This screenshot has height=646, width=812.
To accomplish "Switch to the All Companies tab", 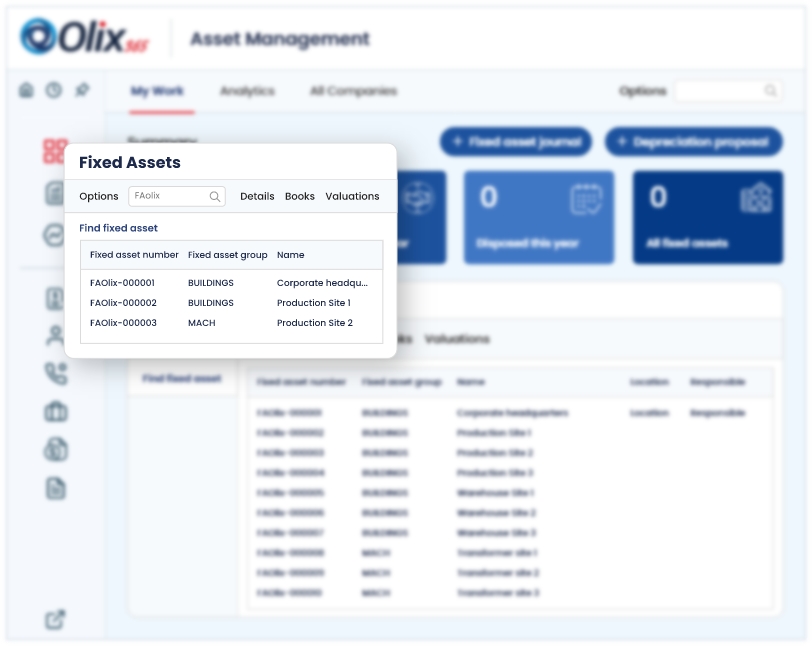I will (x=353, y=91).
